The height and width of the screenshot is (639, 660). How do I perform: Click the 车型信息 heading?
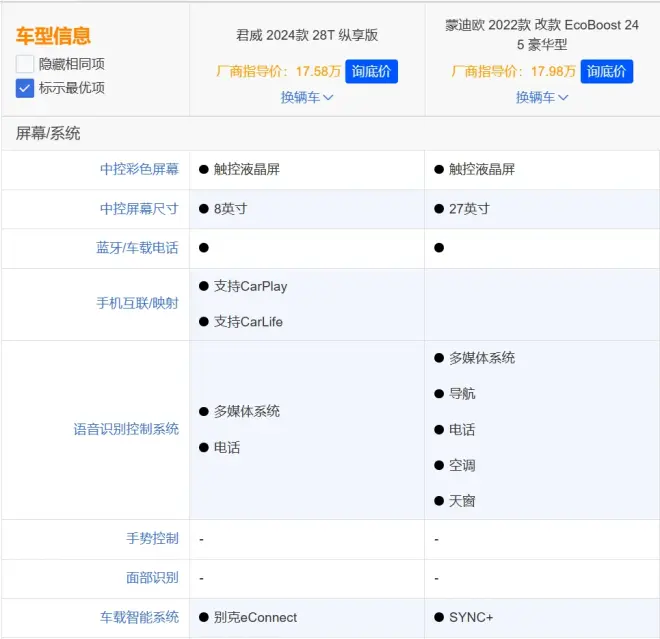[53, 36]
